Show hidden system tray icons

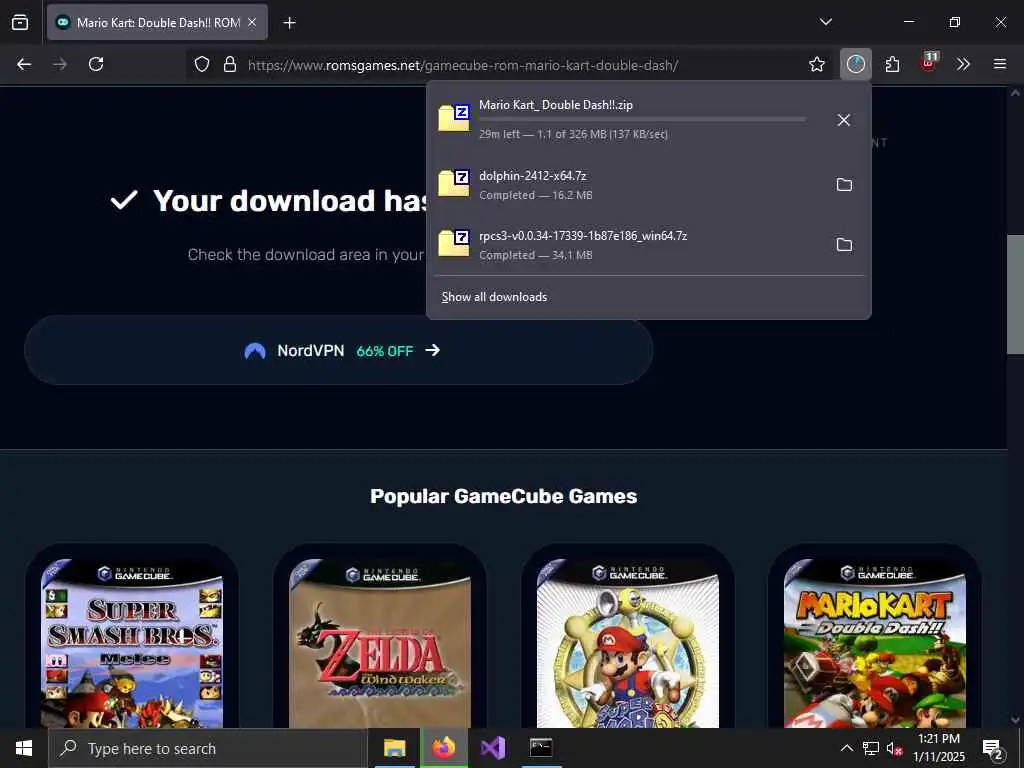(x=846, y=748)
